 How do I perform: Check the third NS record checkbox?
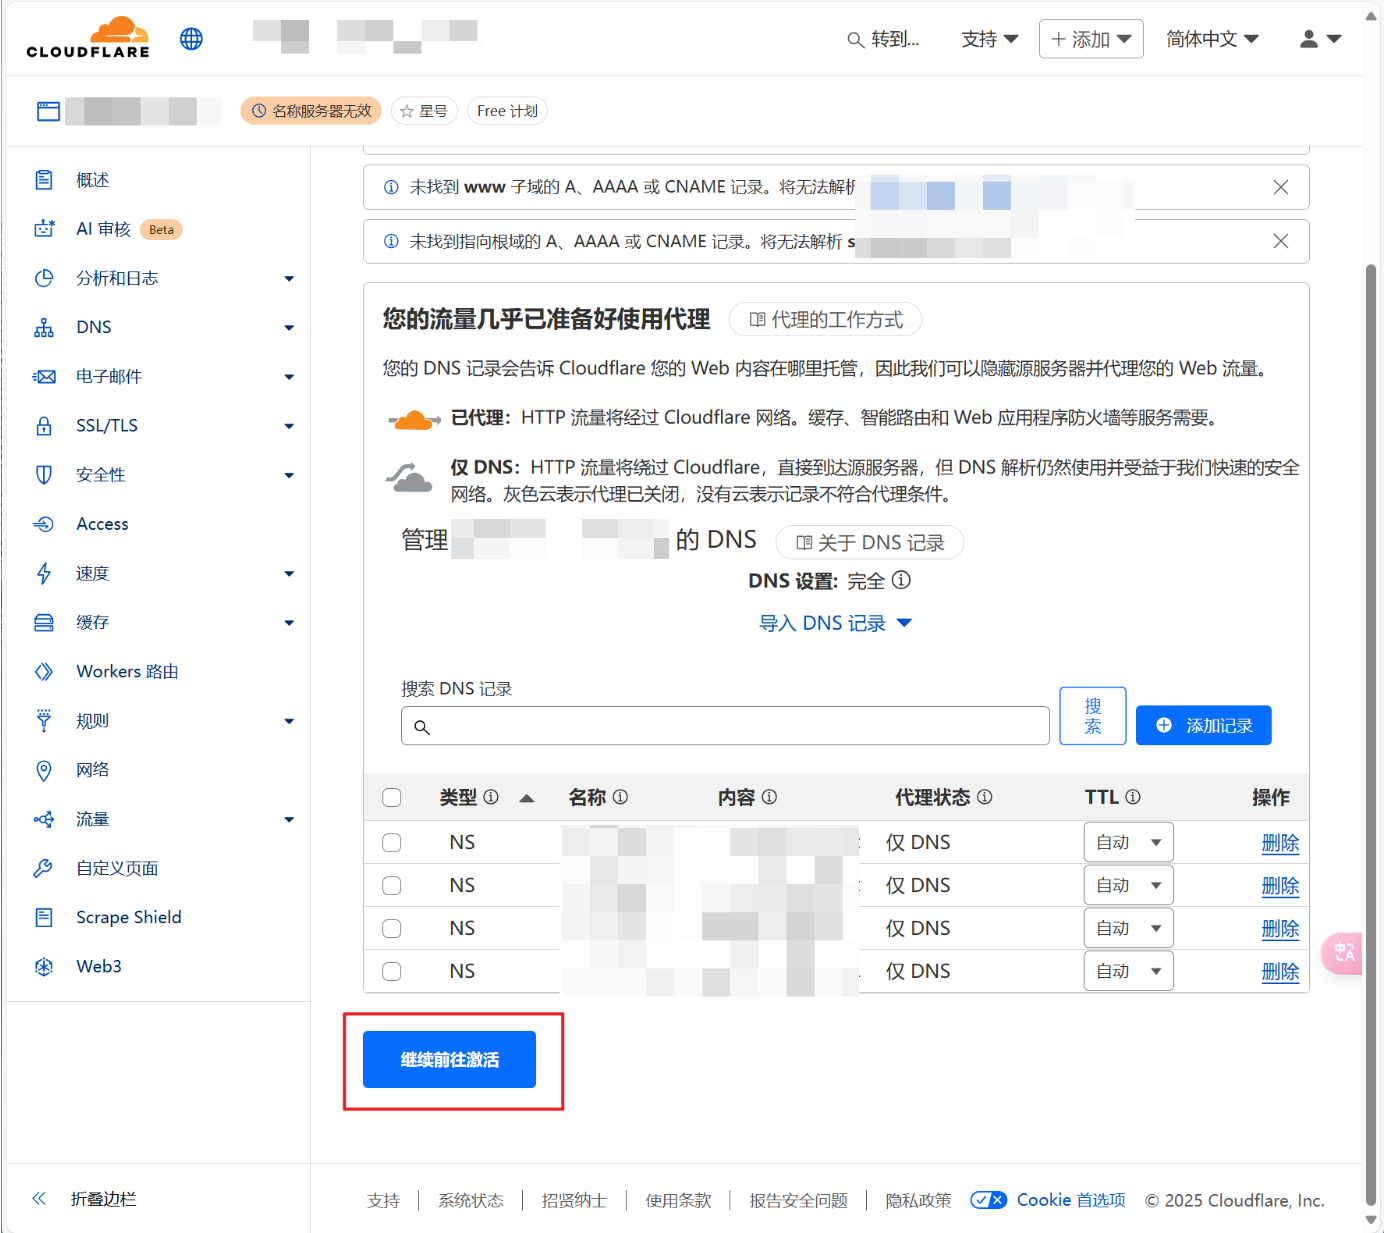[392, 929]
